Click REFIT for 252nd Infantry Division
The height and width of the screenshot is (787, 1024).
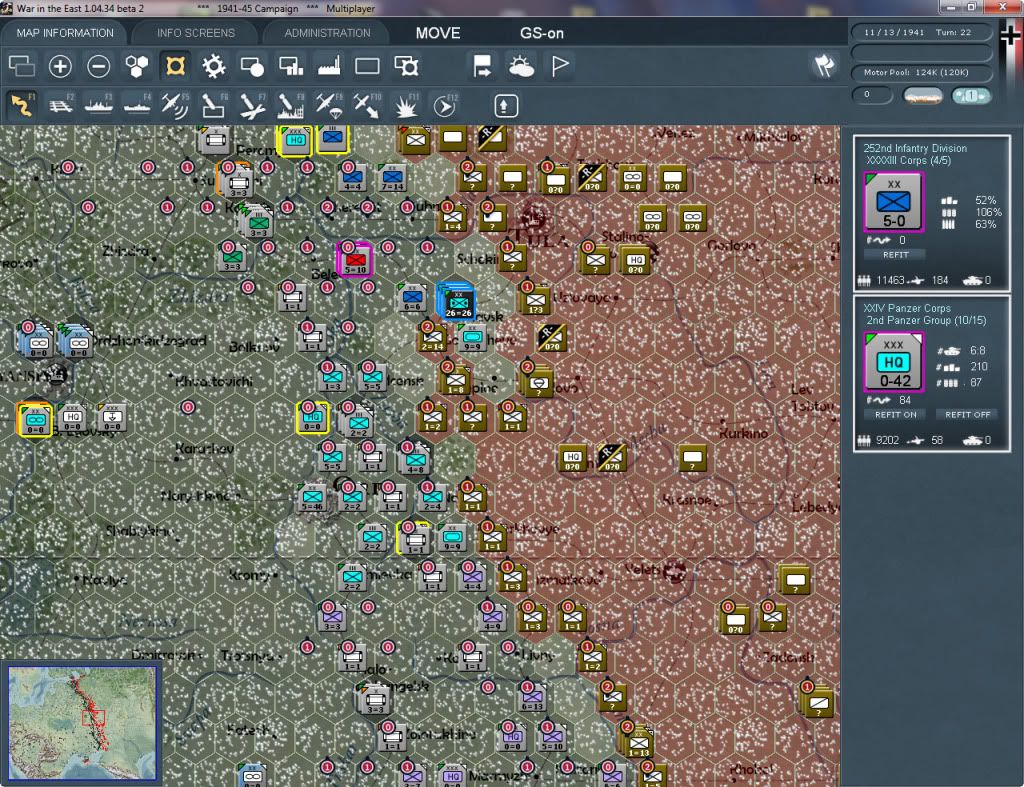click(x=895, y=255)
